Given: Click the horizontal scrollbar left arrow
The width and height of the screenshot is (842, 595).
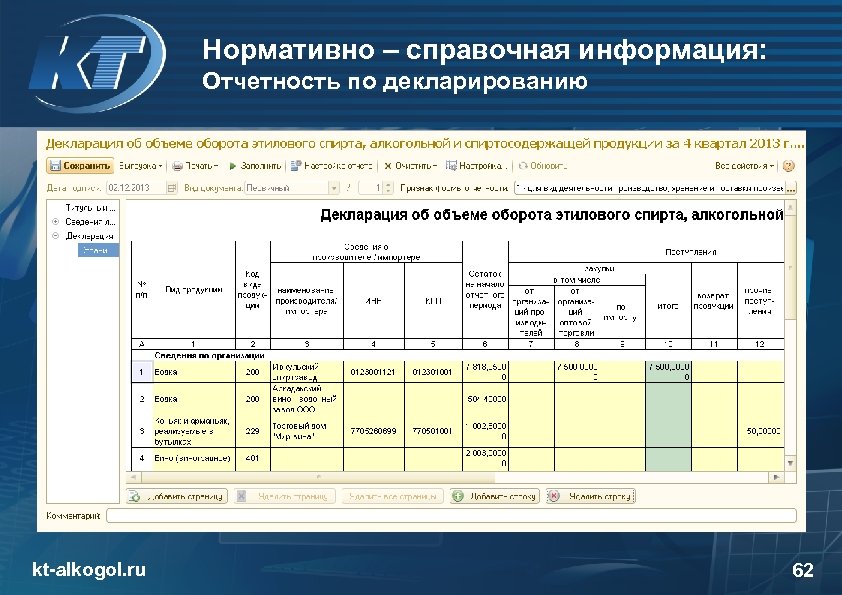Looking at the screenshot, I should click(133, 477).
